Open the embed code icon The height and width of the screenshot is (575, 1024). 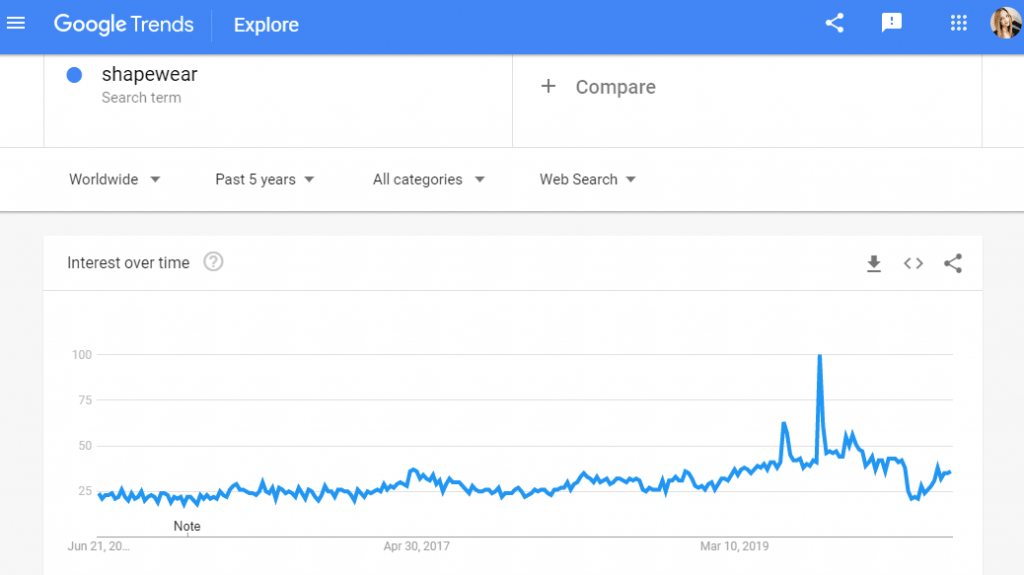tap(913, 263)
